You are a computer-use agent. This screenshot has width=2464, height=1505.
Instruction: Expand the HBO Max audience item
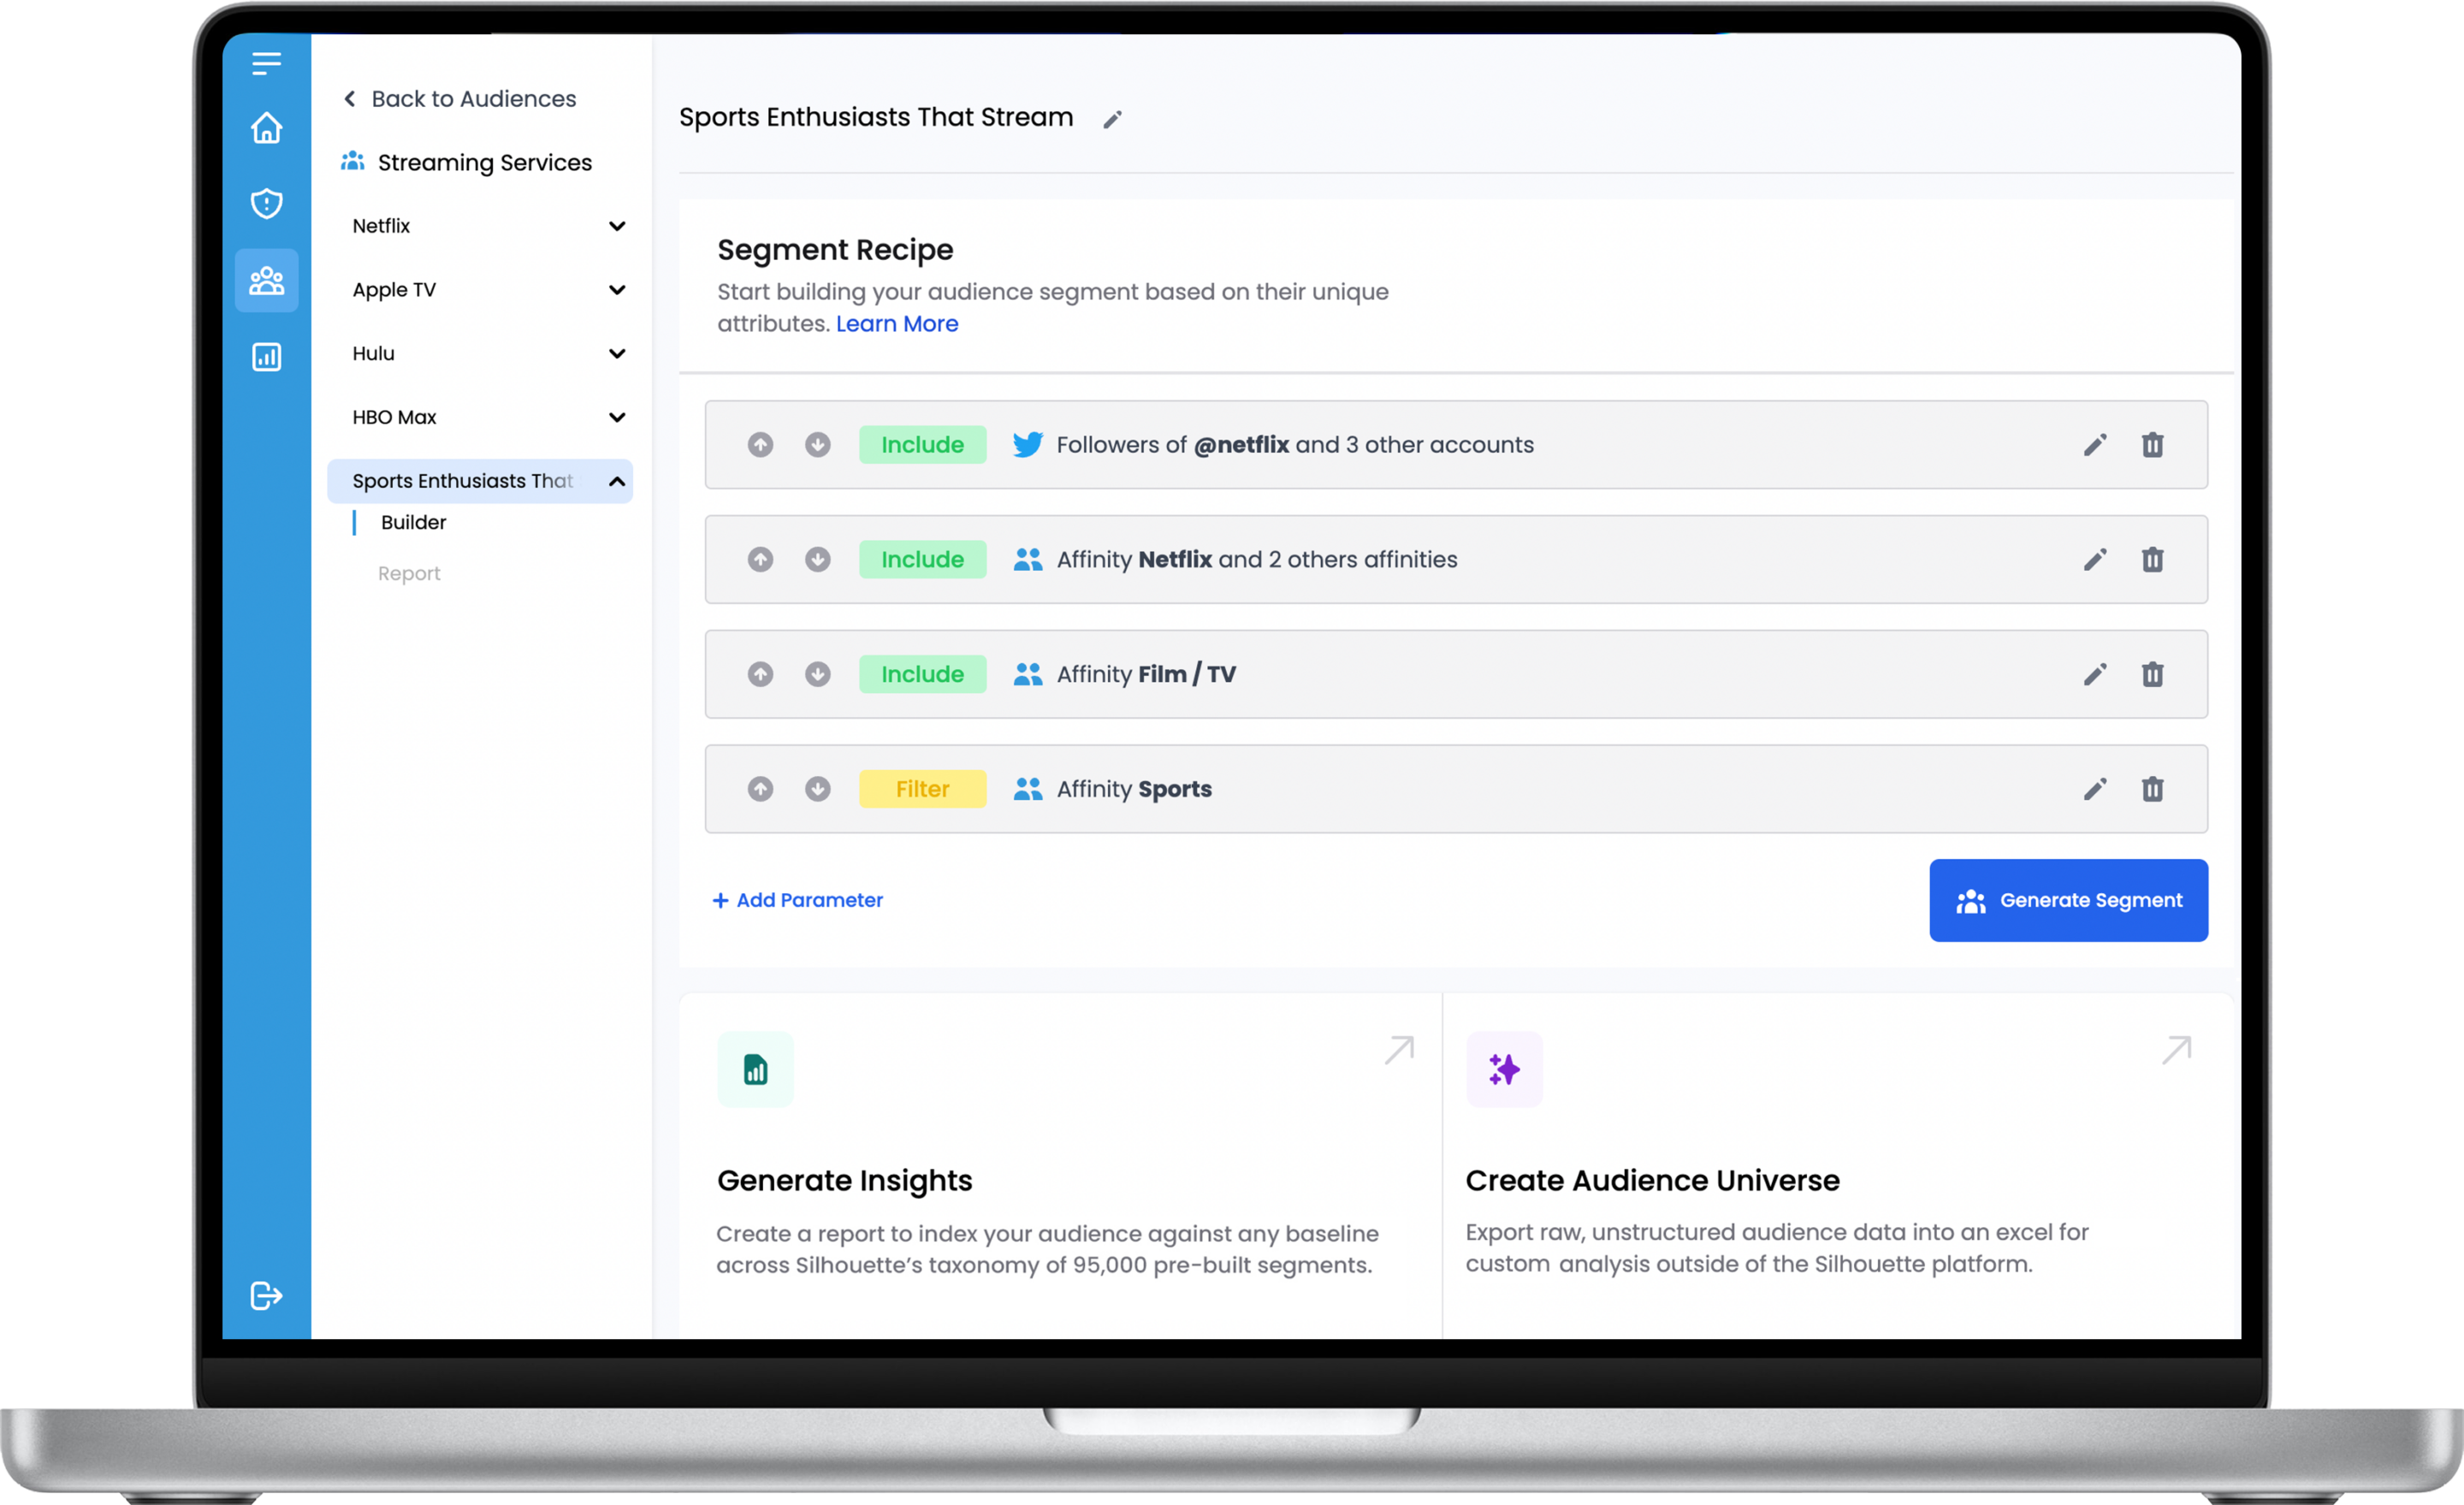(617, 417)
